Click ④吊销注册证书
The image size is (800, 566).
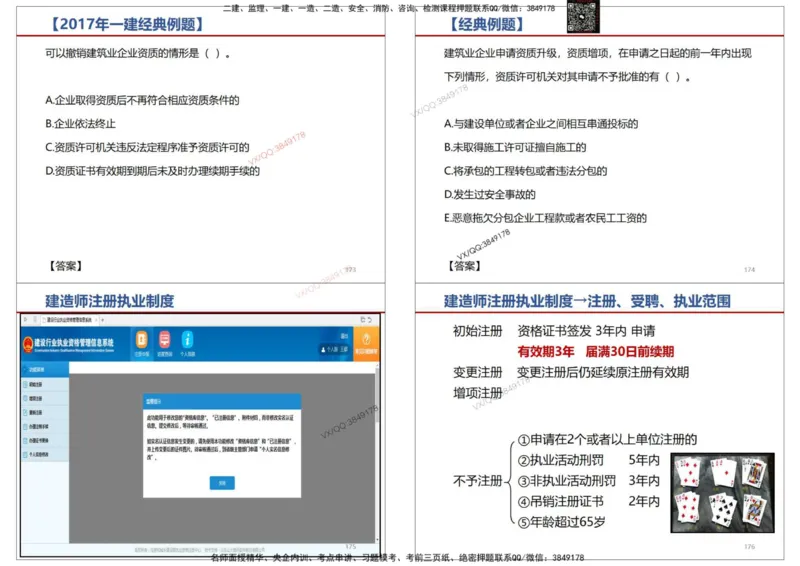(x=560, y=502)
